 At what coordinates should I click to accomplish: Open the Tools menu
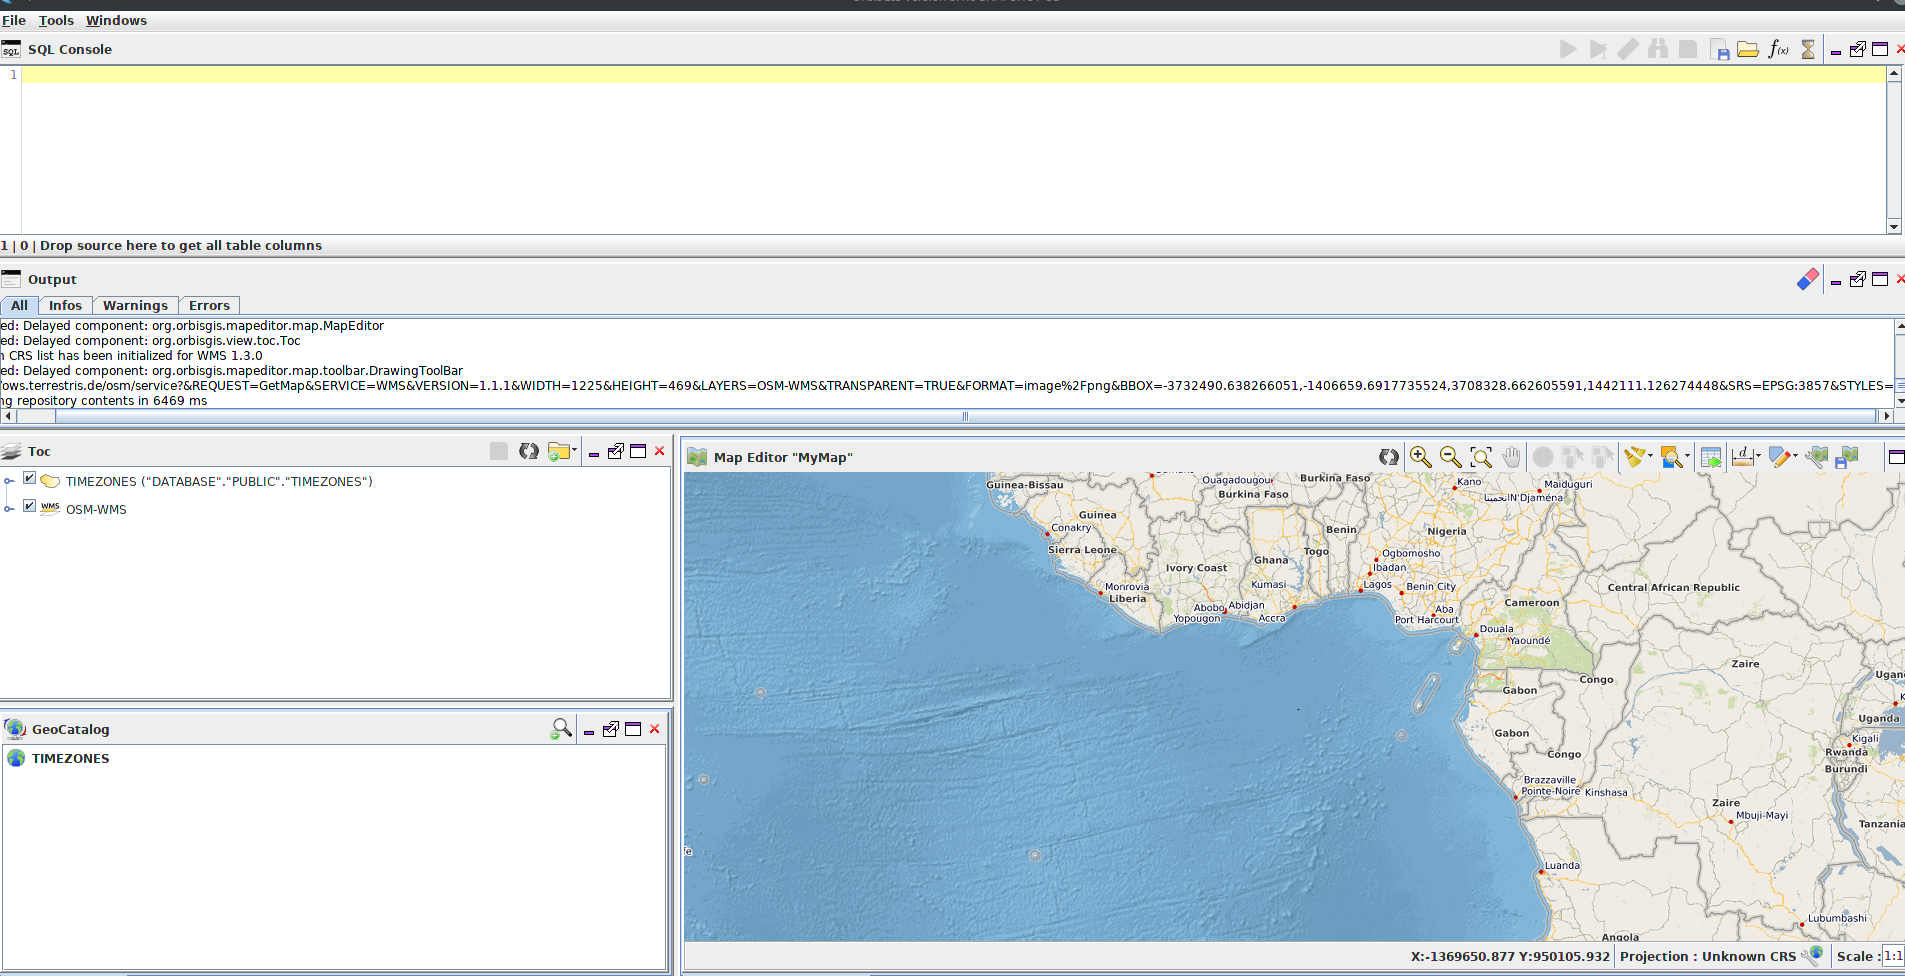(56, 20)
